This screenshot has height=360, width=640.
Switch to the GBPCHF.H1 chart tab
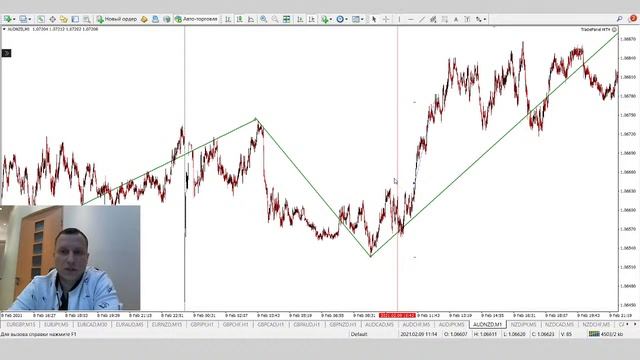(x=236, y=324)
